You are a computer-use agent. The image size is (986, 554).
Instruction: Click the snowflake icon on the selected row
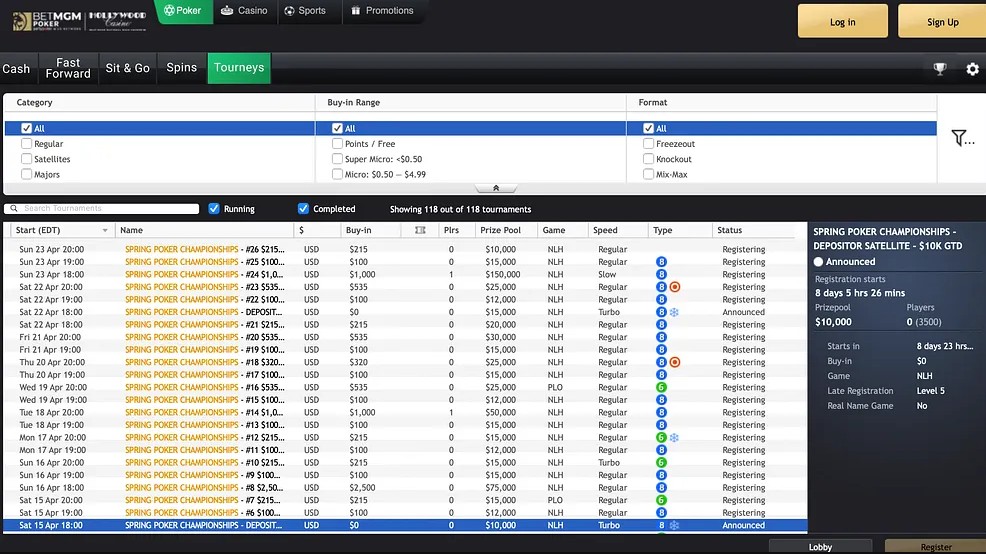674,525
